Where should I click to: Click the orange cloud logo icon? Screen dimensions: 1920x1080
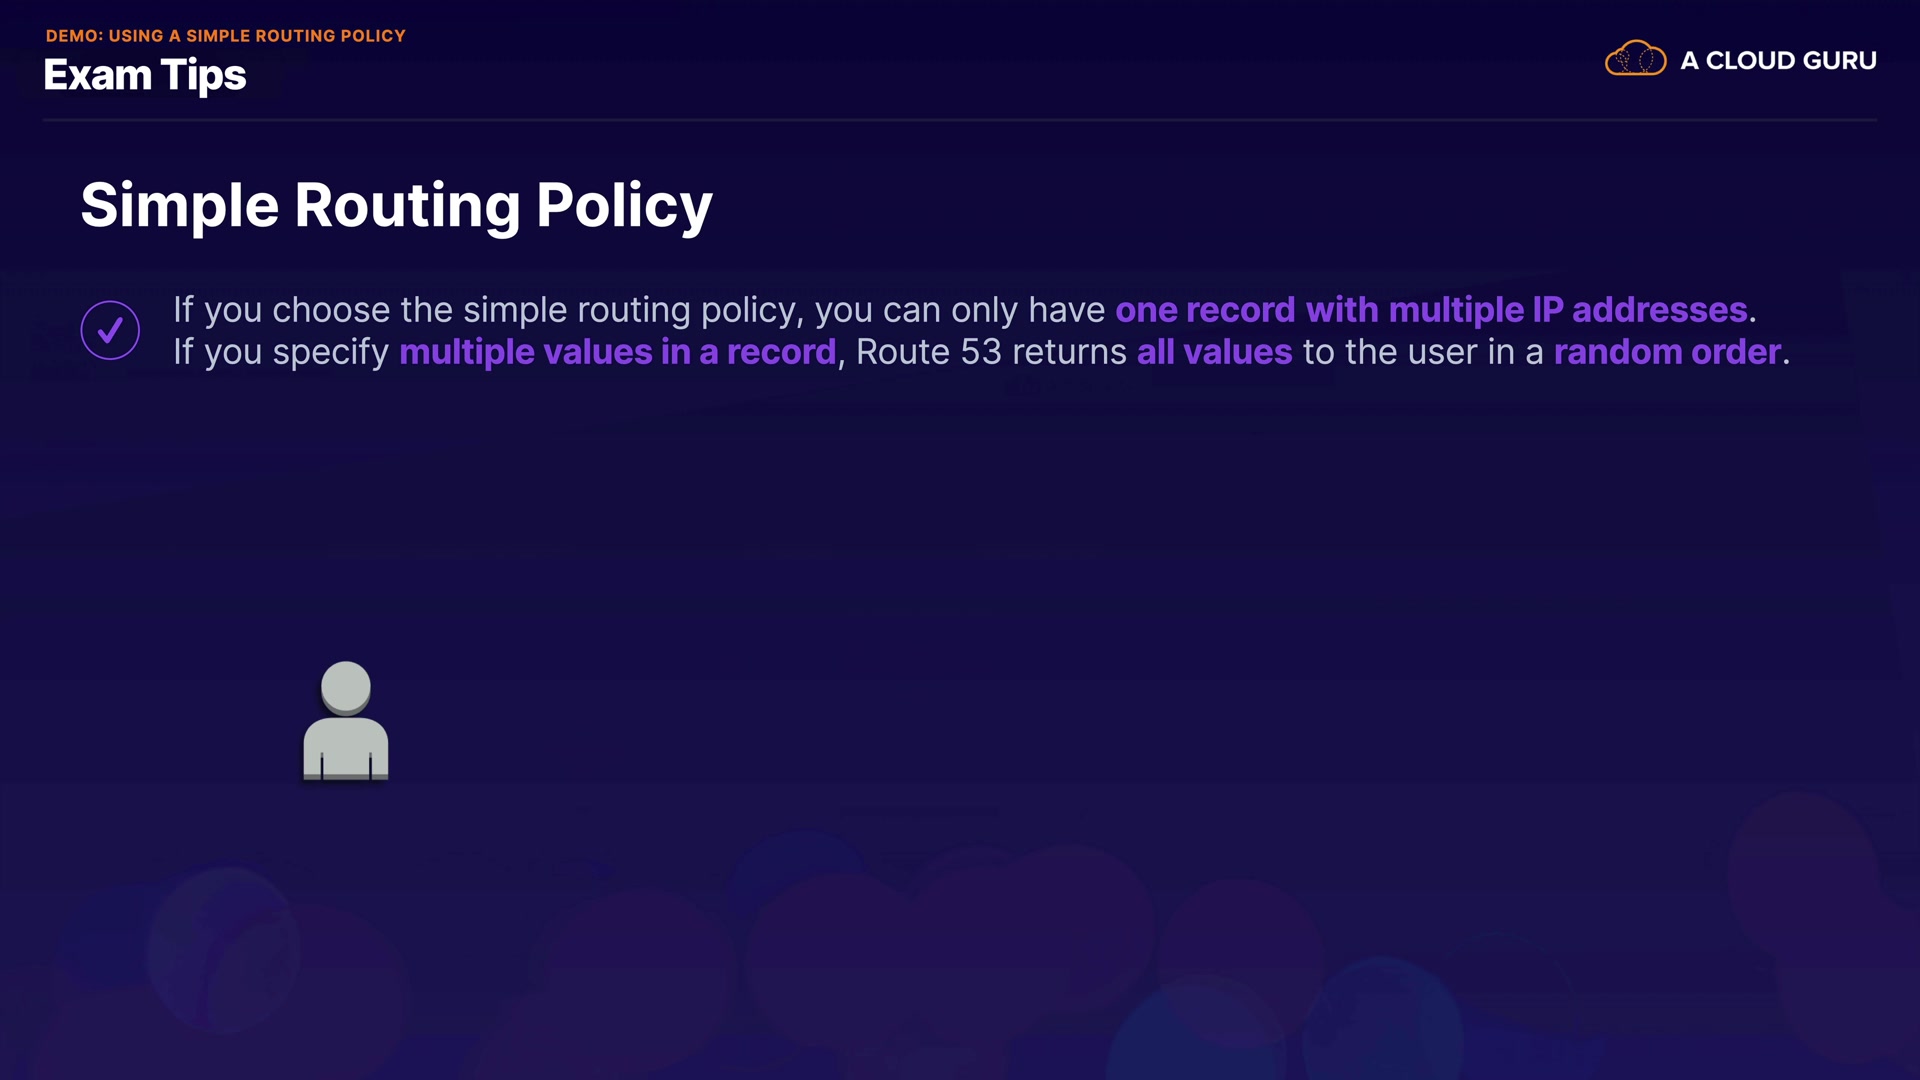pyautogui.click(x=1635, y=59)
